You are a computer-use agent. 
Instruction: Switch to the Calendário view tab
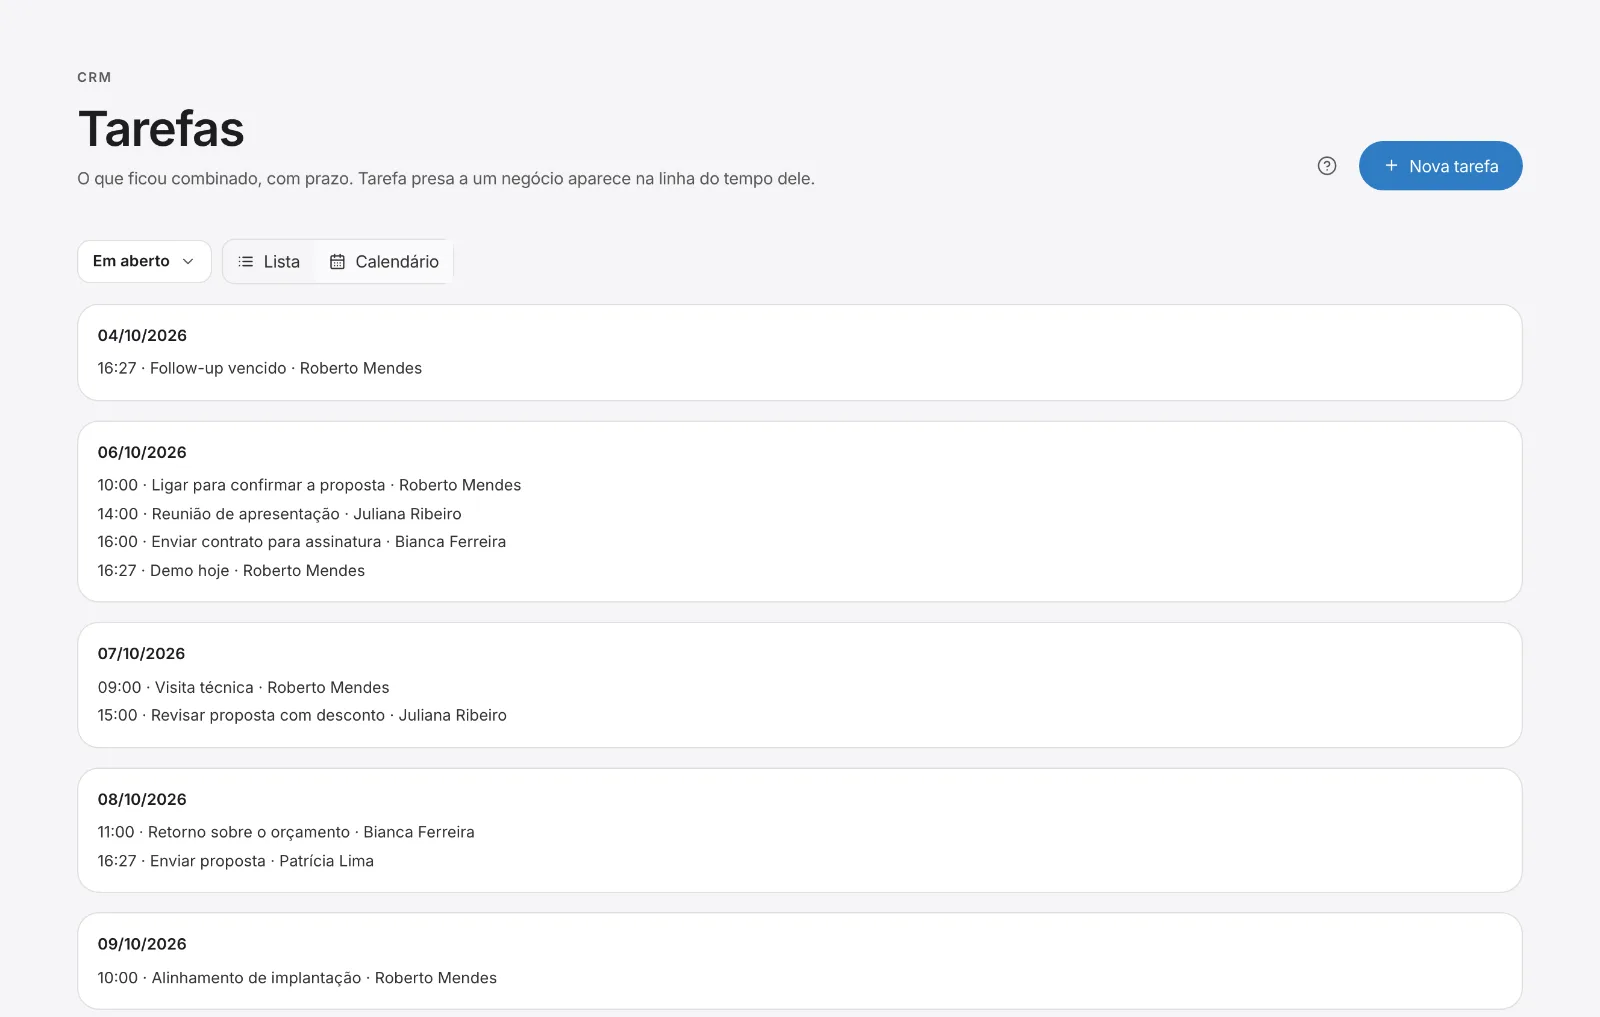pyautogui.click(x=385, y=262)
